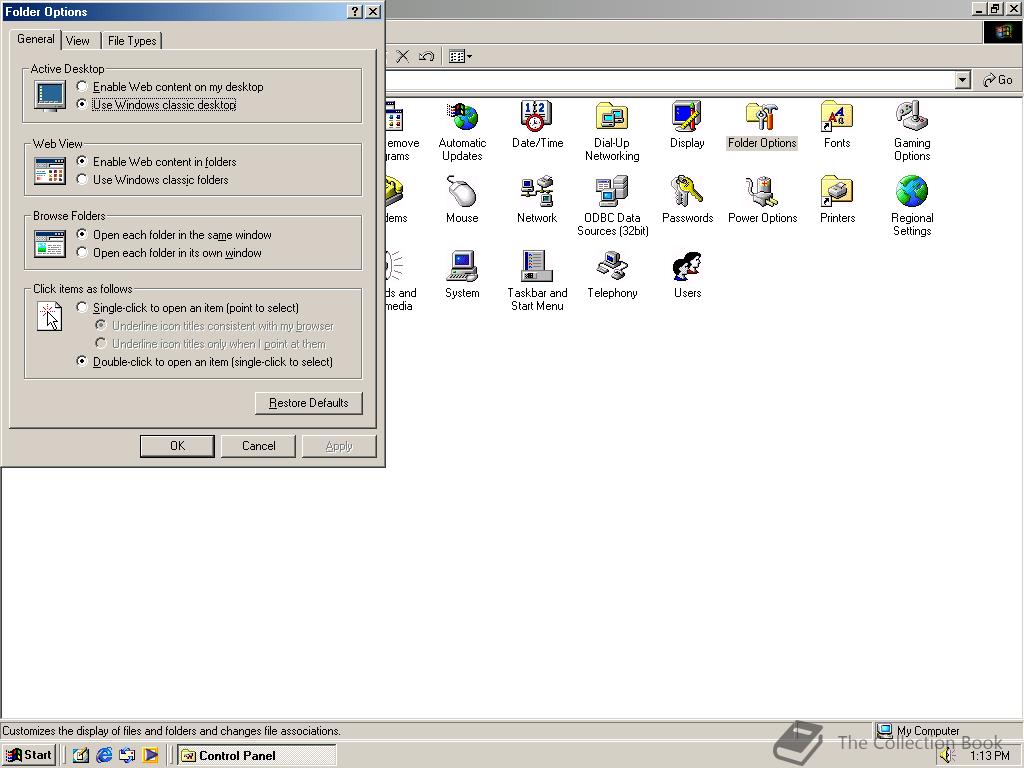This screenshot has width=1024, height=768.
Task: Click the Restore Defaults button
Action: (308, 403)
